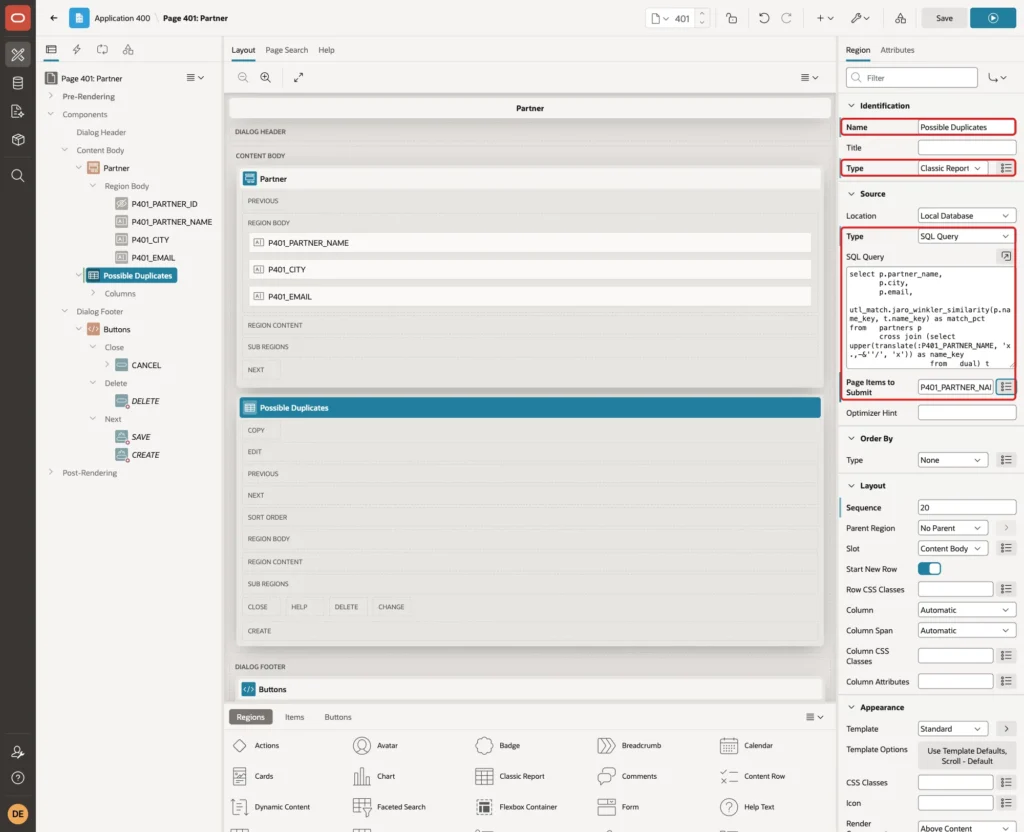
Task: Open the App Builder icon in left sidebar
Action: tap(18, 55)
